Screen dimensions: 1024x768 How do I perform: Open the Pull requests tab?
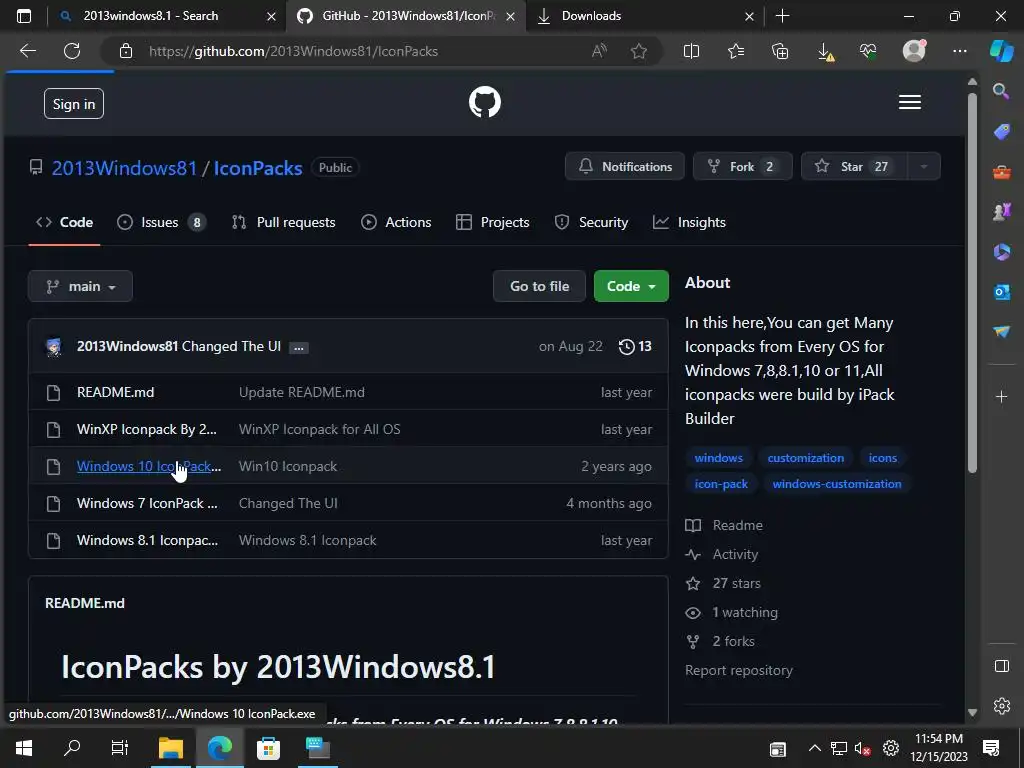tap(283, 222)
